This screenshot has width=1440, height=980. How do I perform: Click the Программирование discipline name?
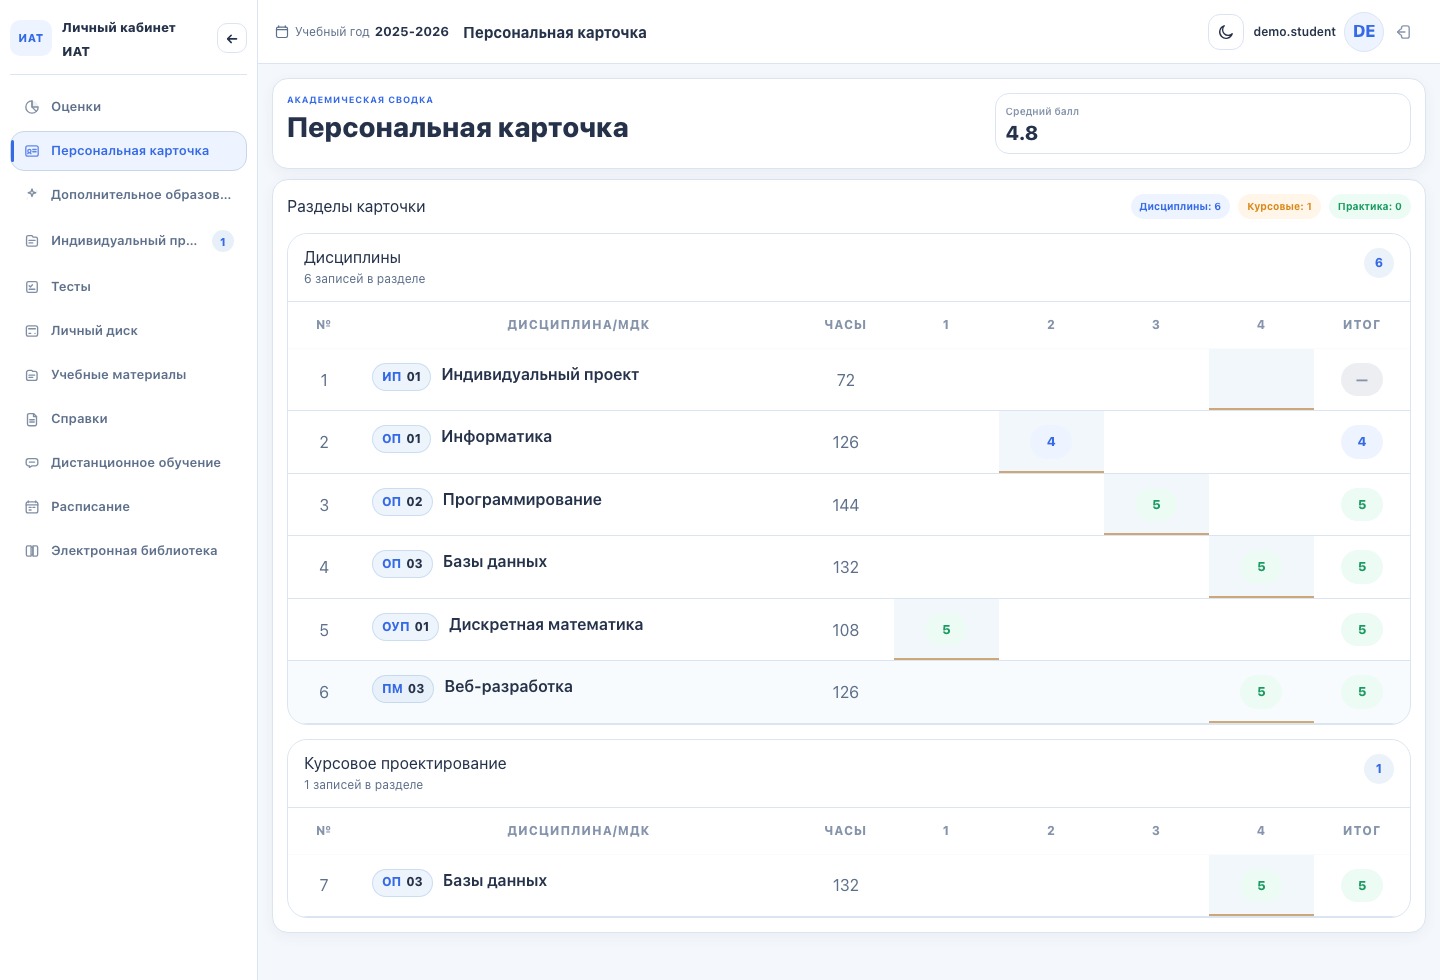point(522,500)
